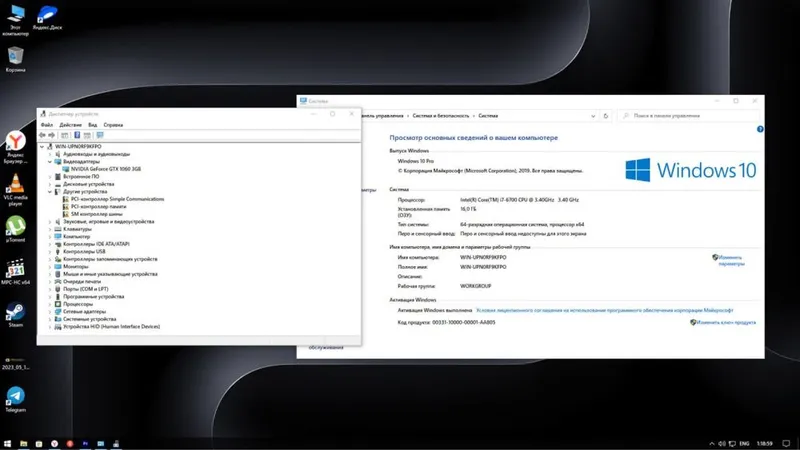The image size is (800, 450).
Task: Click the blue Help icon in Device Manager toolbar
Action: [77, 135]
